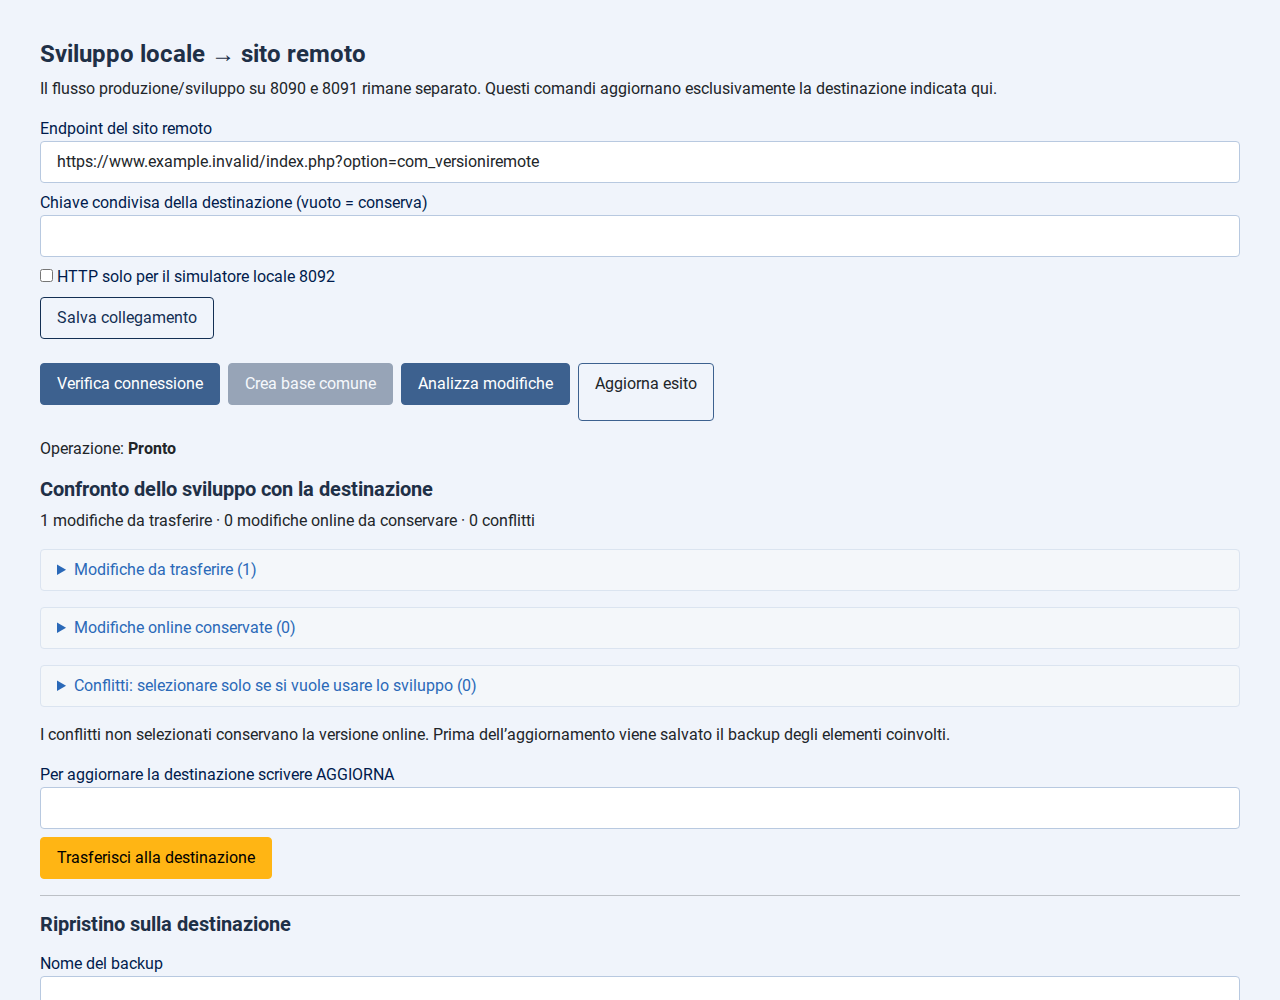The image size is (1280, 1000).
Task: Expand Modifiche online conservate (0) section
Action: tap(640, 628)
